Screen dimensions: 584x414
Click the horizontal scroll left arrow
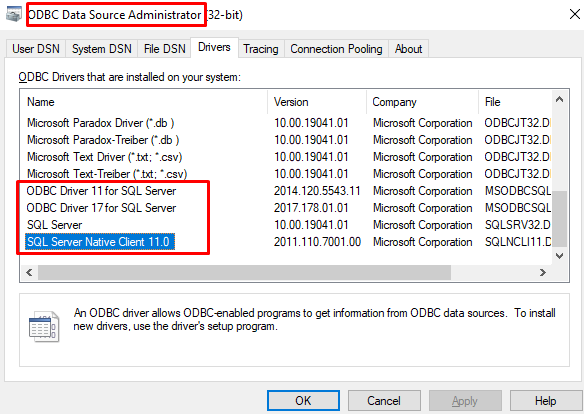pos(29,273)
